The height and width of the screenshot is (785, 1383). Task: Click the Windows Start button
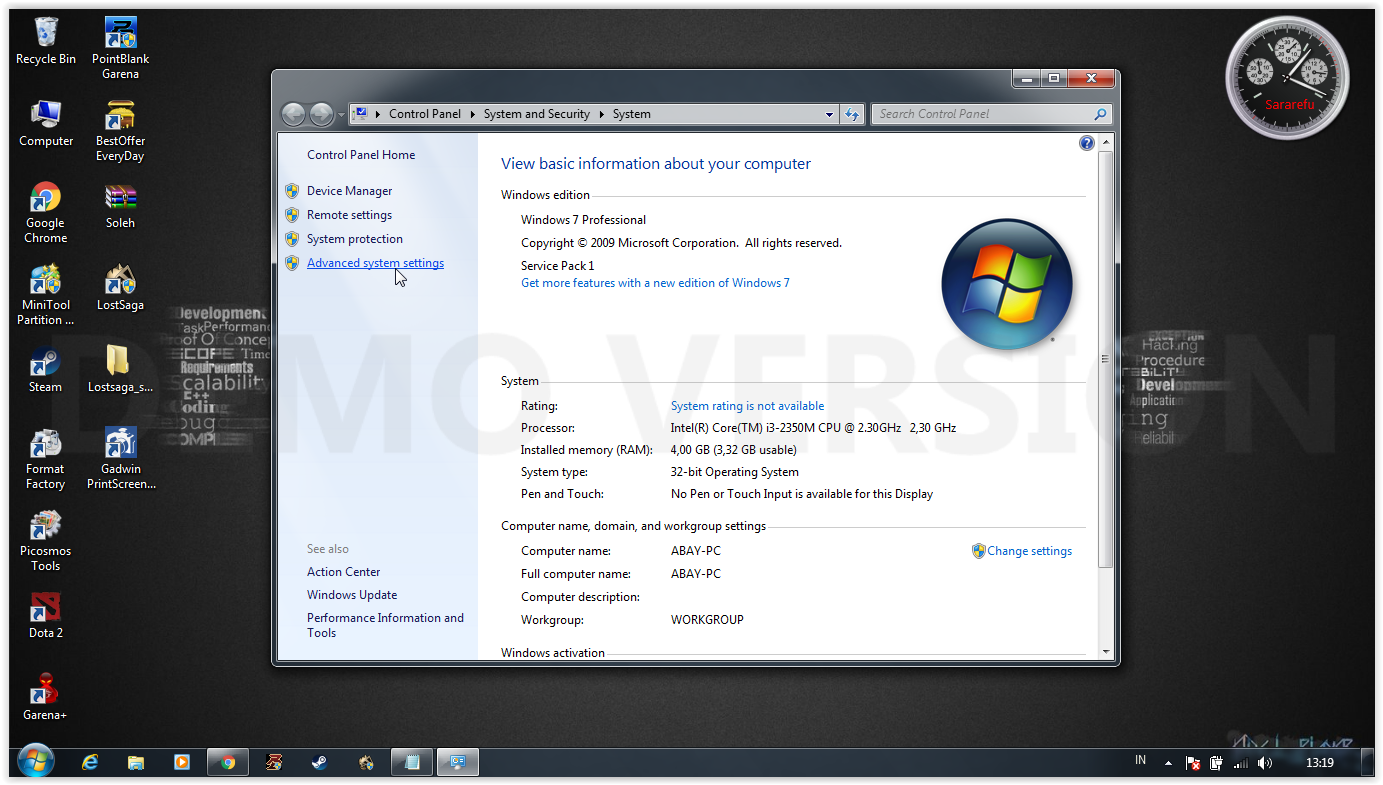[36, 762]
